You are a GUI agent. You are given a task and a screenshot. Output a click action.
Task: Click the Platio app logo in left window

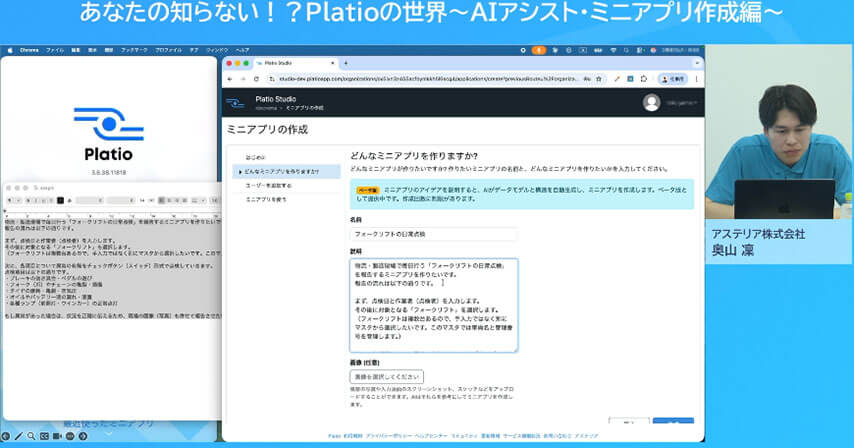coord(109,124)
